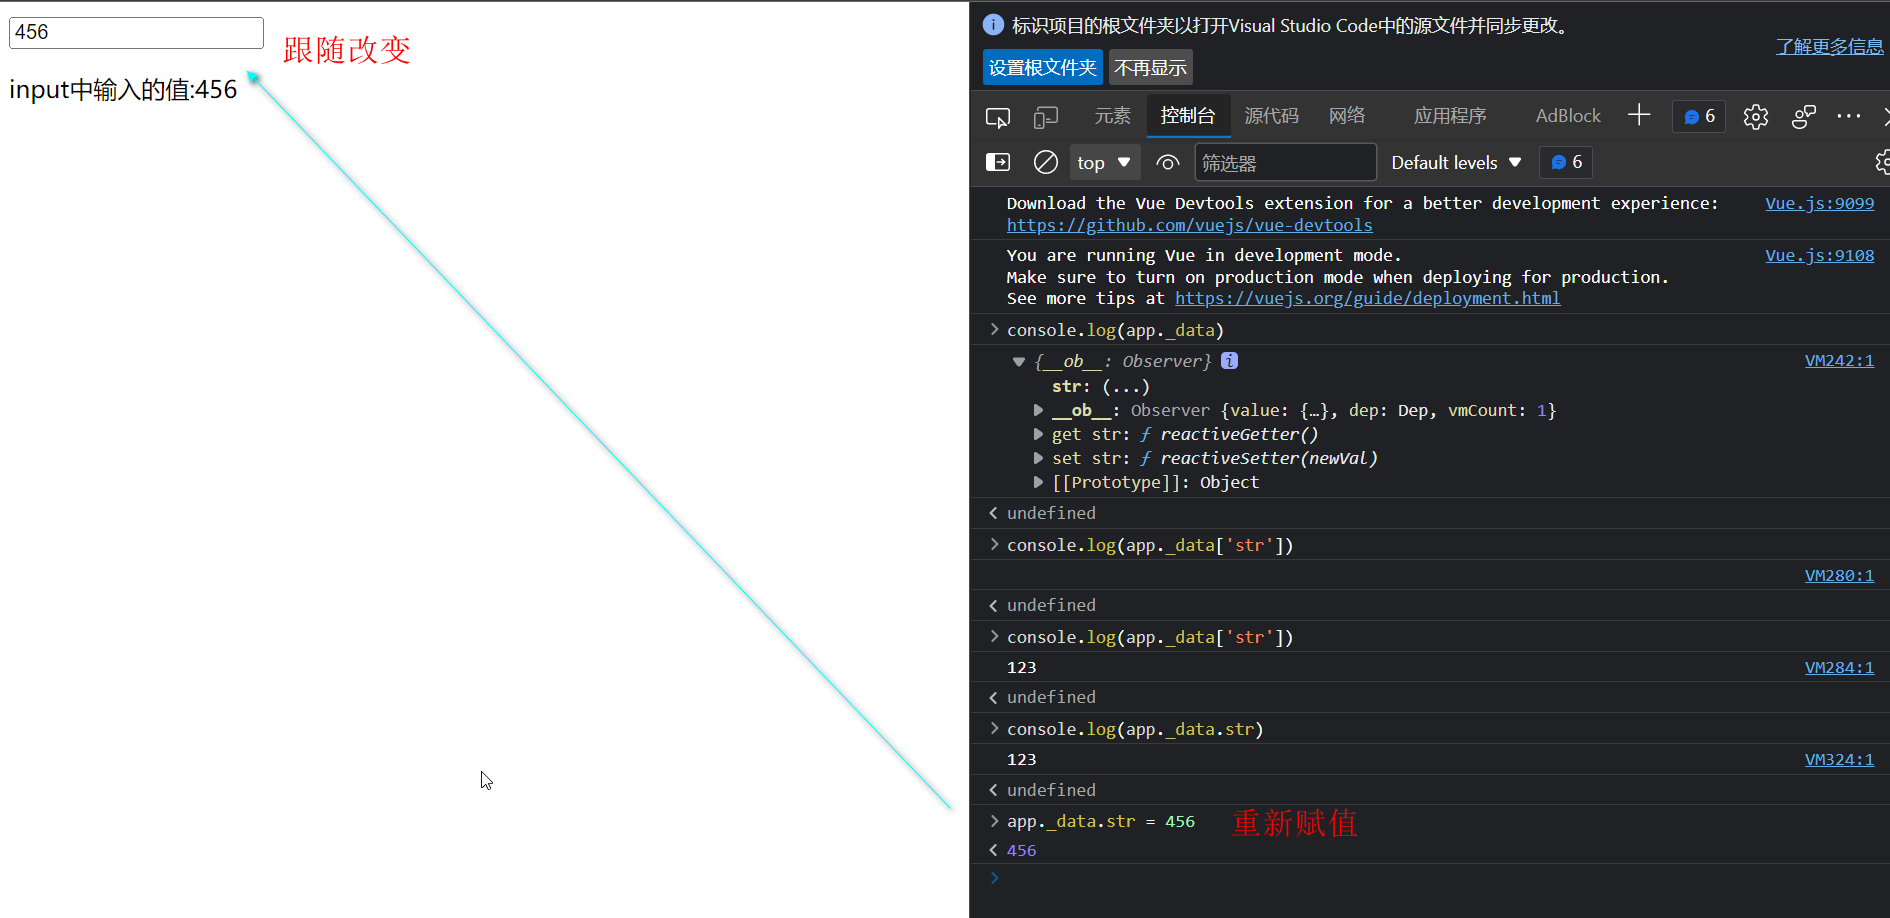
Task: Click the issues badge beside Default levels
Action: coord(1566,162)
